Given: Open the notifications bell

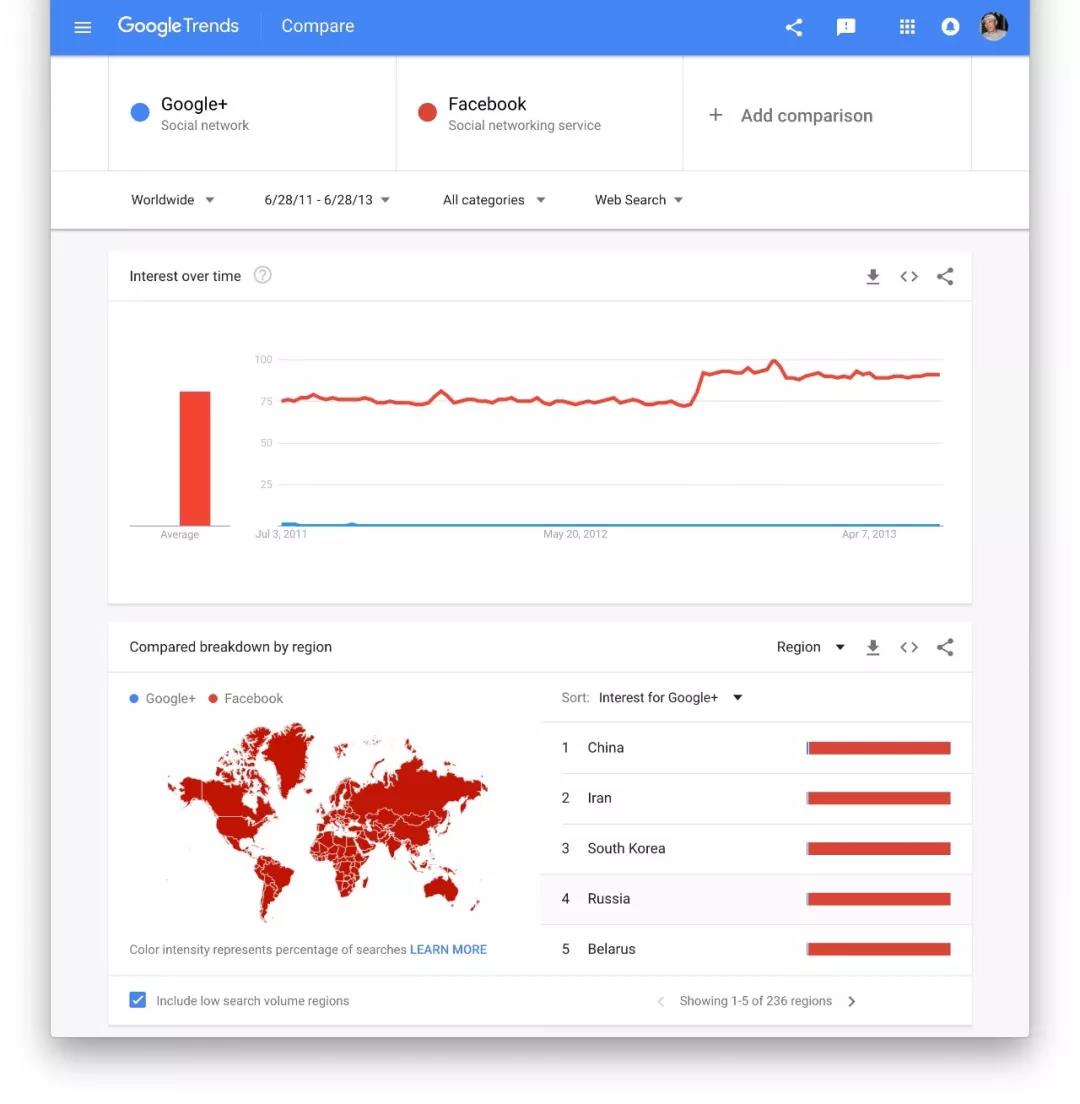Looking at the screenshot, I should coord(950,27).
